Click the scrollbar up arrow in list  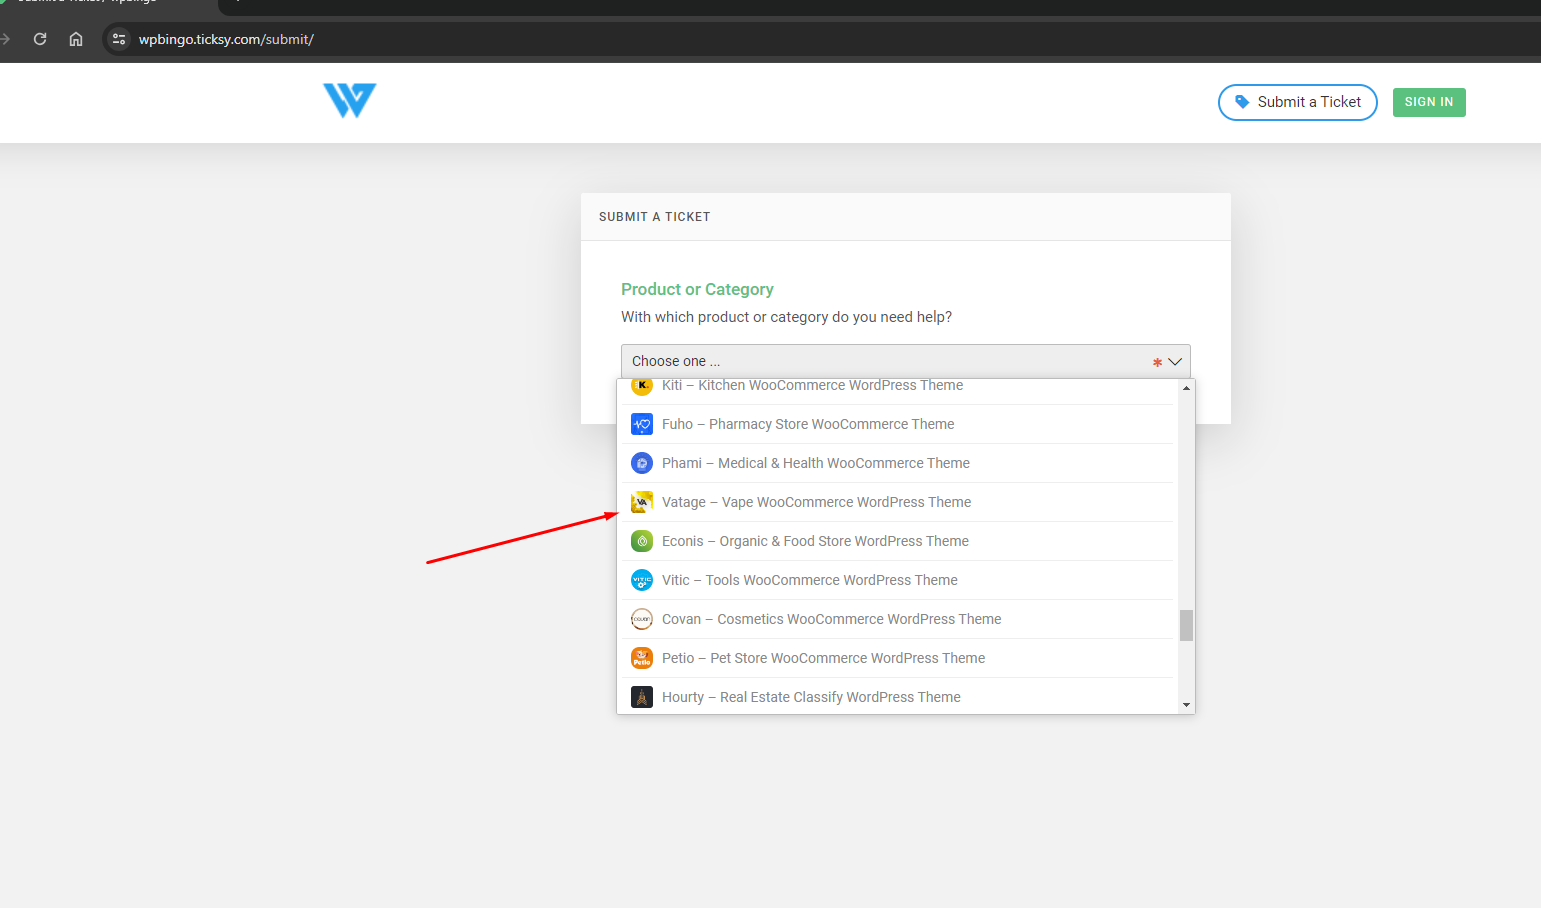coord(1186,388)
